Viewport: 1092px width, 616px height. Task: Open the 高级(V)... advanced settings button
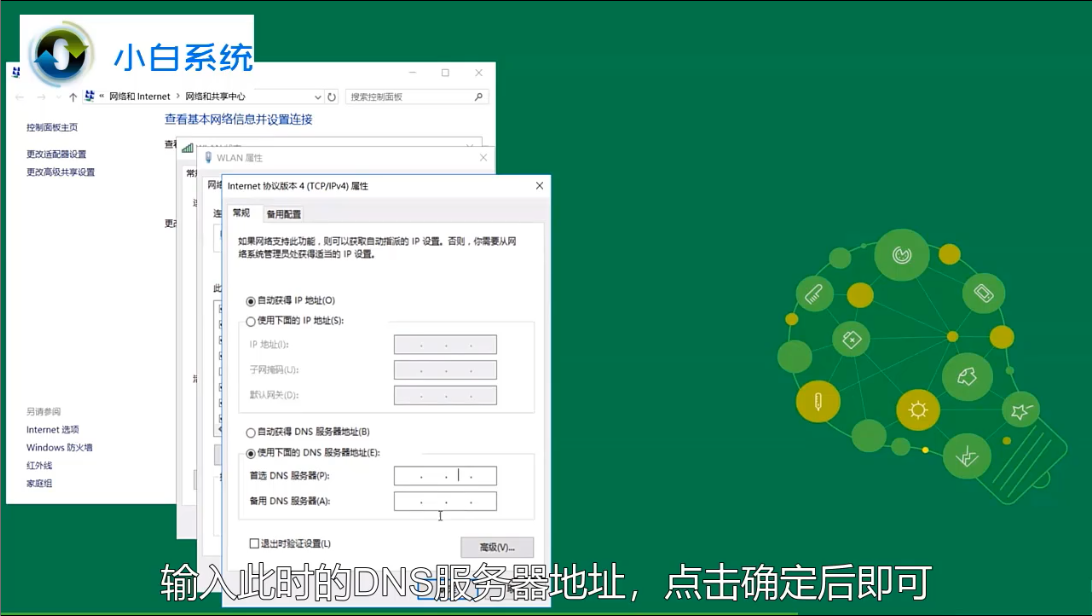click(x=497, y=547)
